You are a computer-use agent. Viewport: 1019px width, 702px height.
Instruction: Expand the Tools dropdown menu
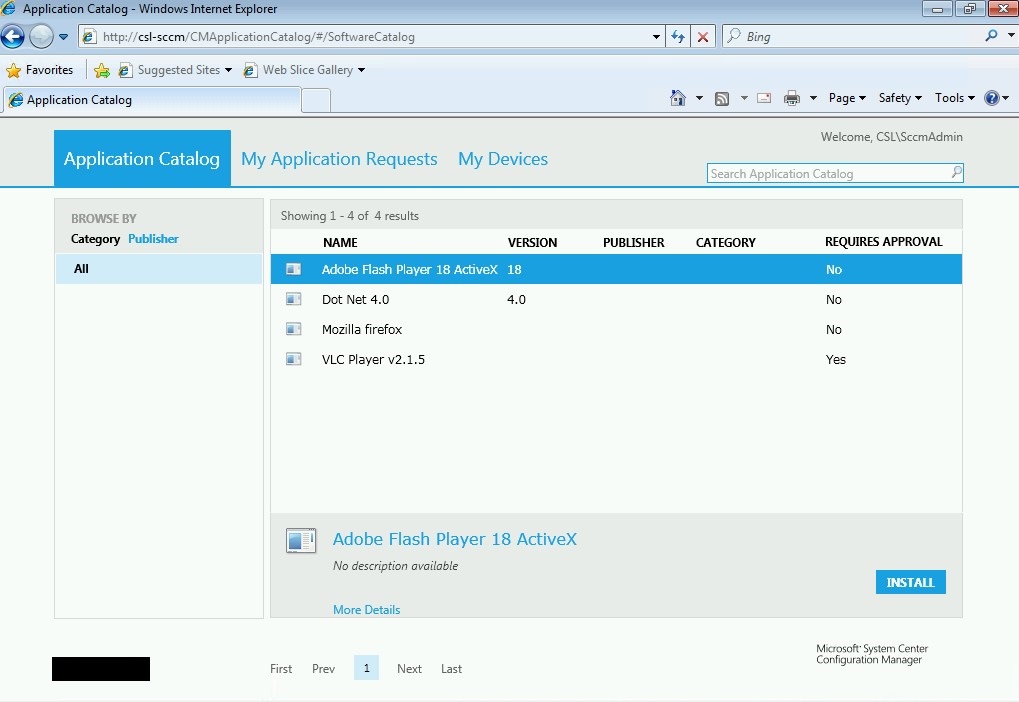pos(954,98)
